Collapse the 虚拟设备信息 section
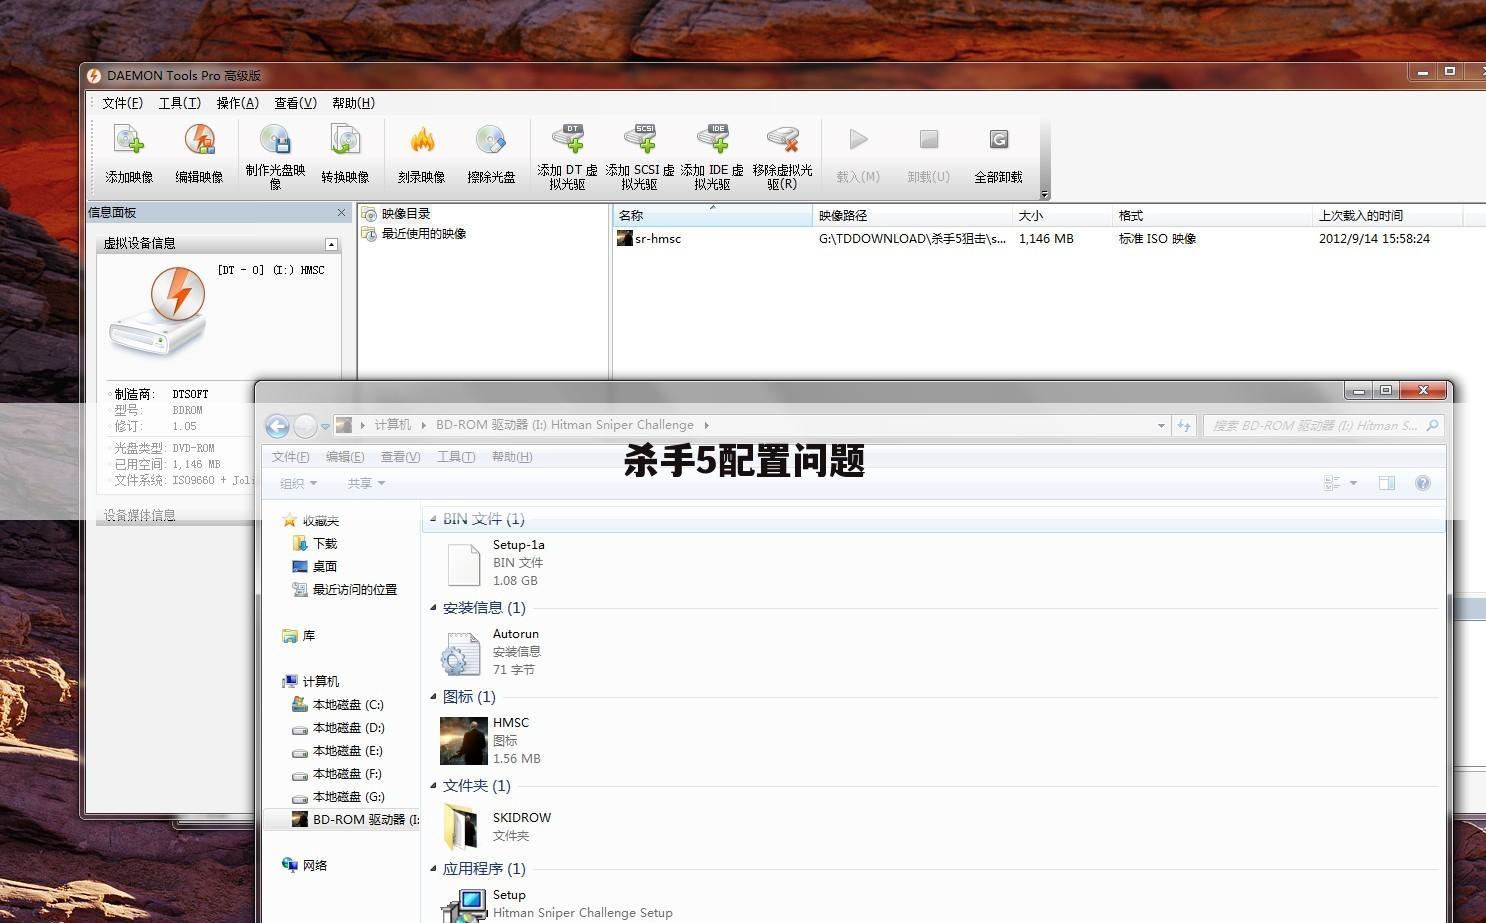This screenshot has height=923, width=1486. point(331,244)
